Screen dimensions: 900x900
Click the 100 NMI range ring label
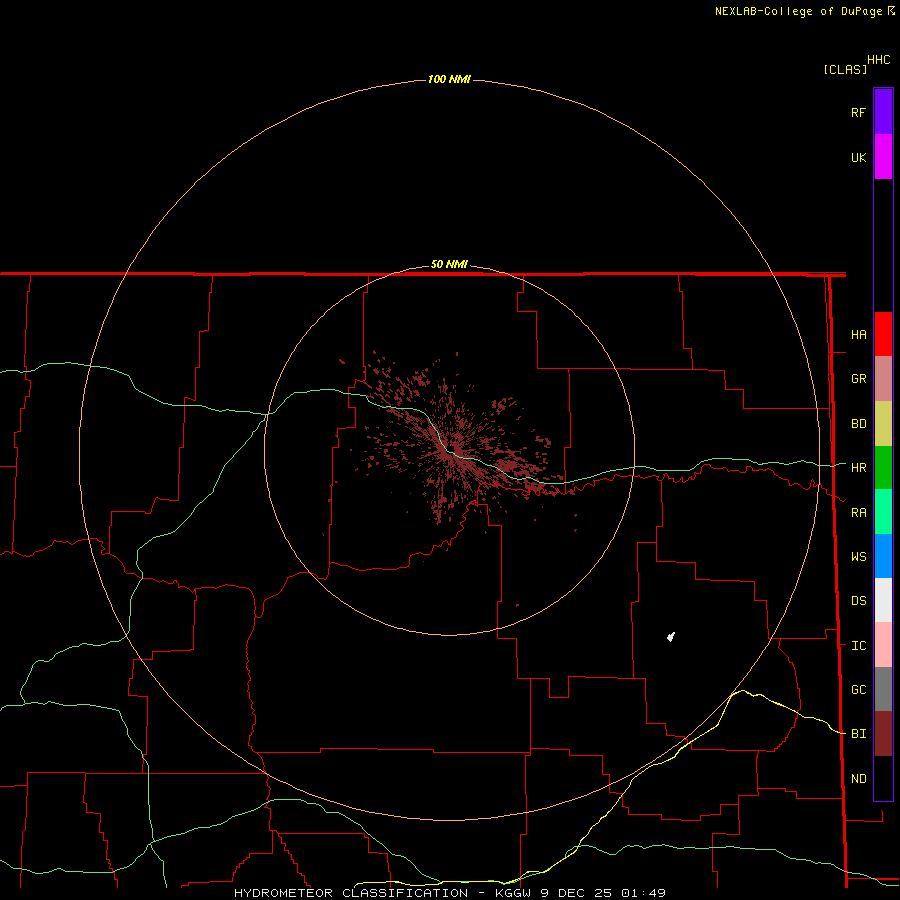tap(449, 79)
